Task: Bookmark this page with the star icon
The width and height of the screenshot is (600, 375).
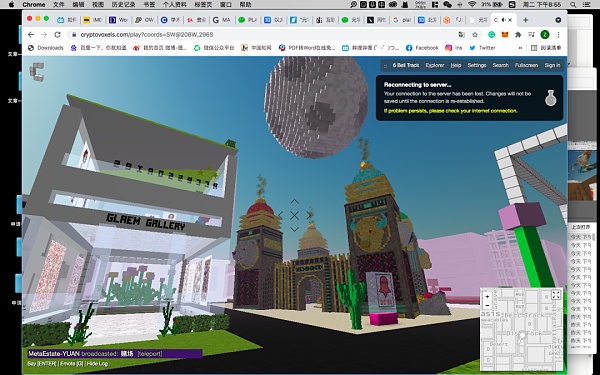Action: (x=475, y=35)
